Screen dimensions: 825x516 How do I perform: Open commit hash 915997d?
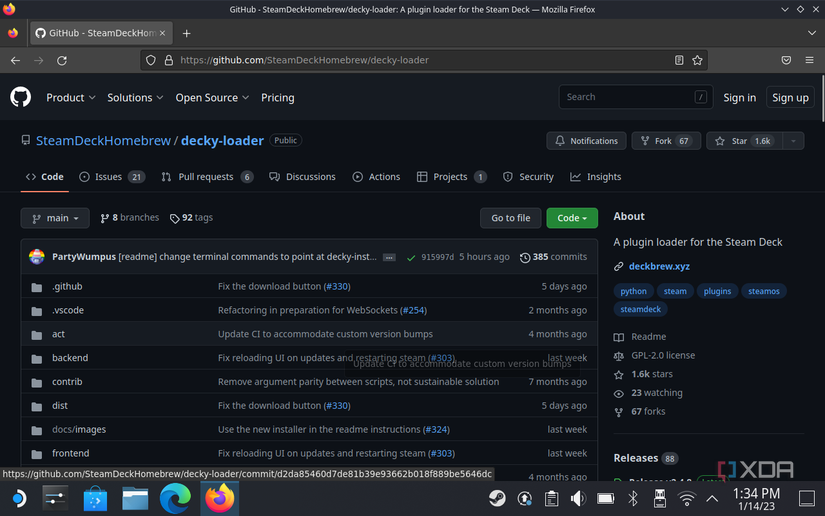(437, 257)
